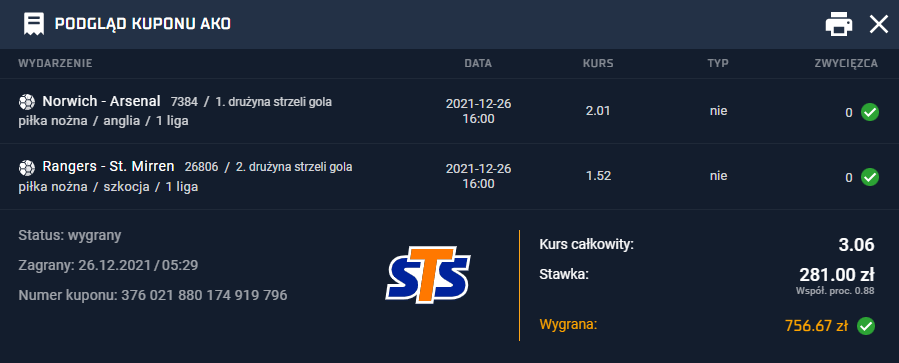899x363 pixels.
Task: Click the Kurs column header
Action: (x=598, y=64)
